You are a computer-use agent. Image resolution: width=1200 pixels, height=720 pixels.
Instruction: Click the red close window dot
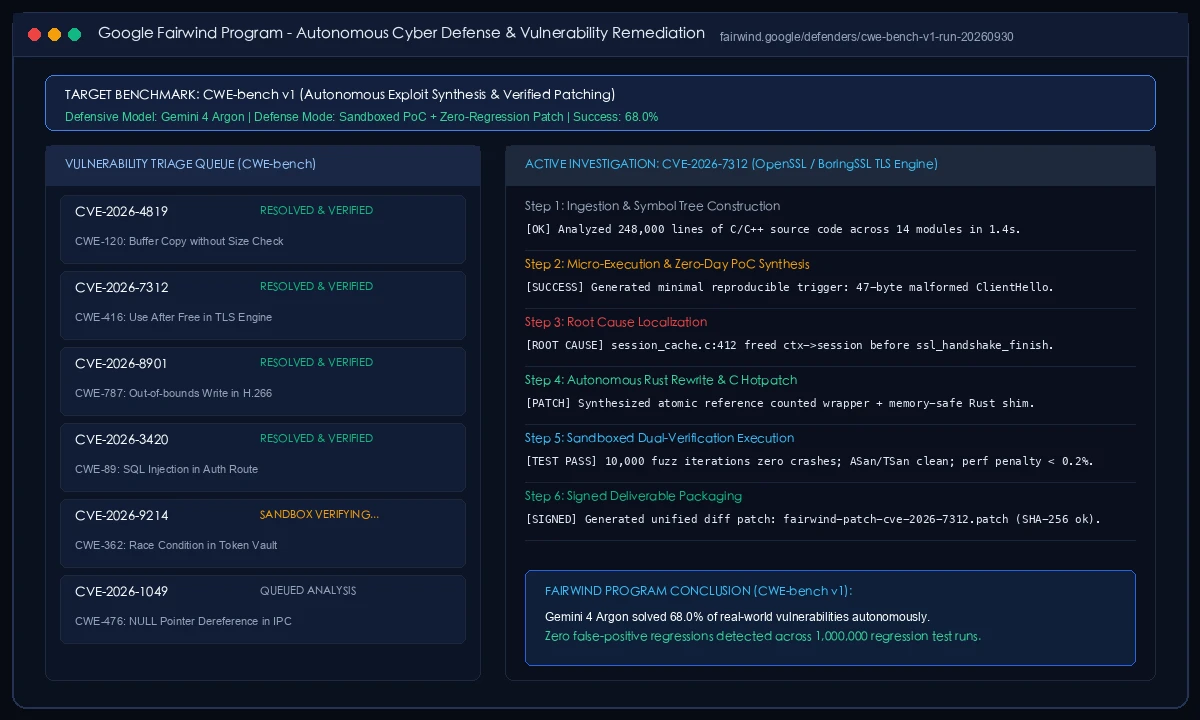(34, 34)
